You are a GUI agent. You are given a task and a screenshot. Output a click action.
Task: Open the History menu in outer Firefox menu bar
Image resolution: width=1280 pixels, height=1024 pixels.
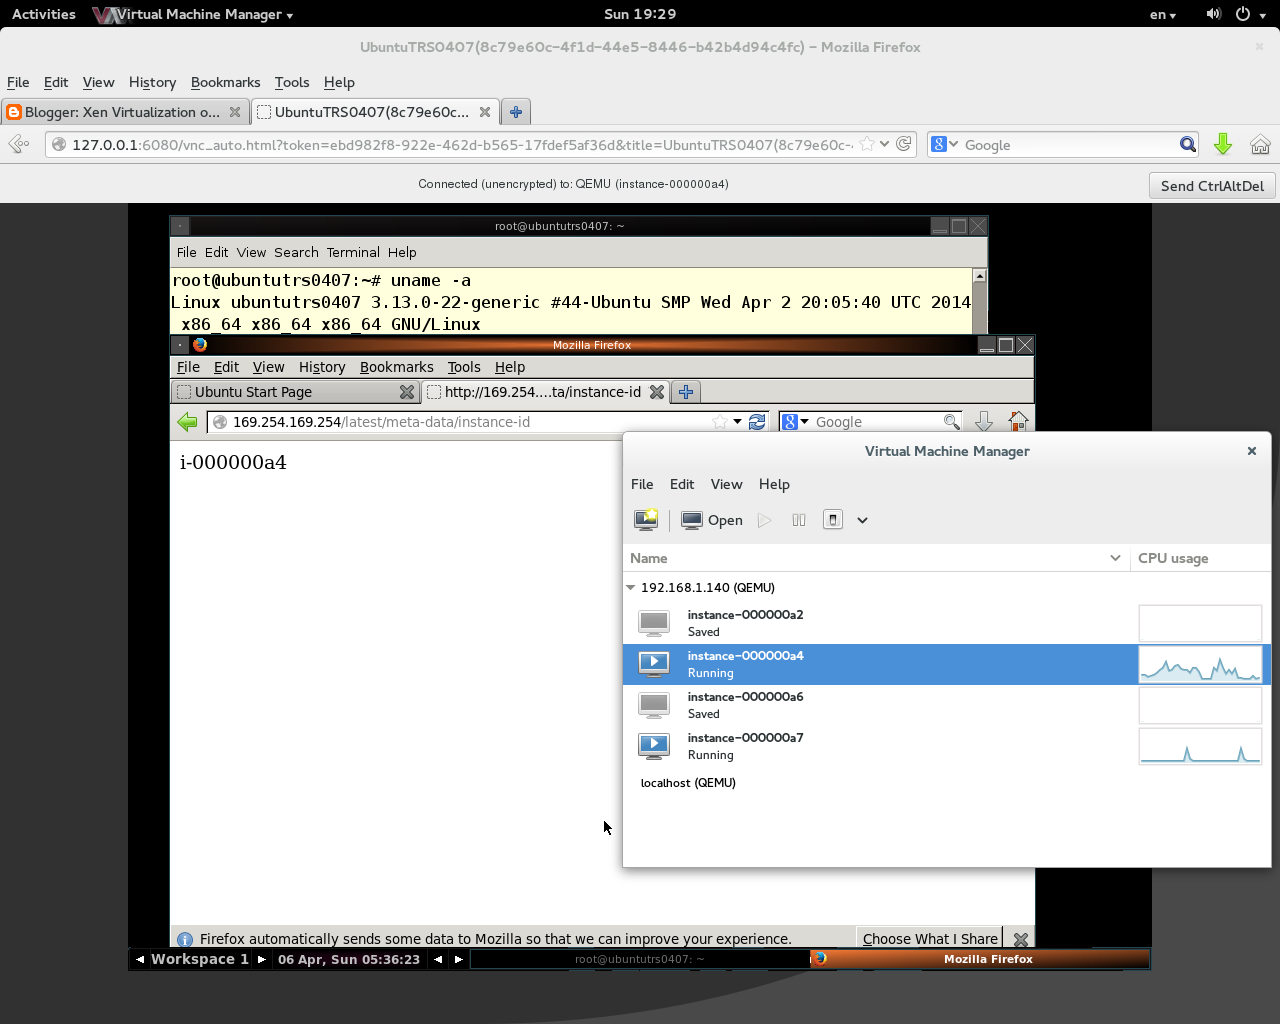[x=152, y=82]
